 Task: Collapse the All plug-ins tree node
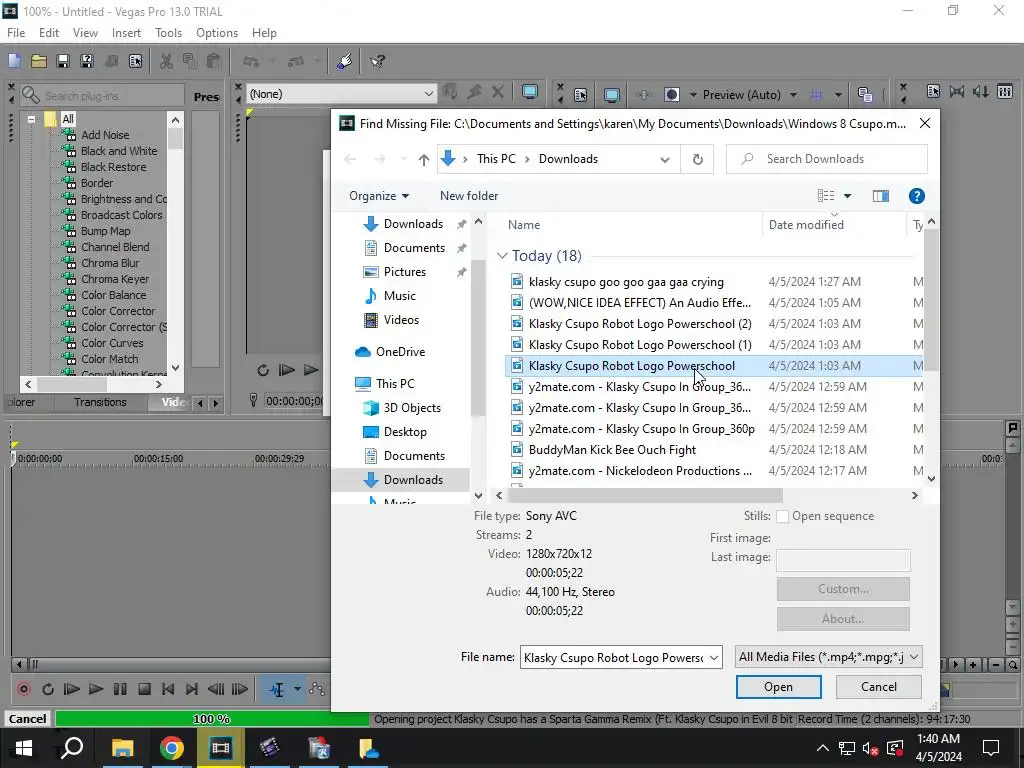(x=31, y=120)
